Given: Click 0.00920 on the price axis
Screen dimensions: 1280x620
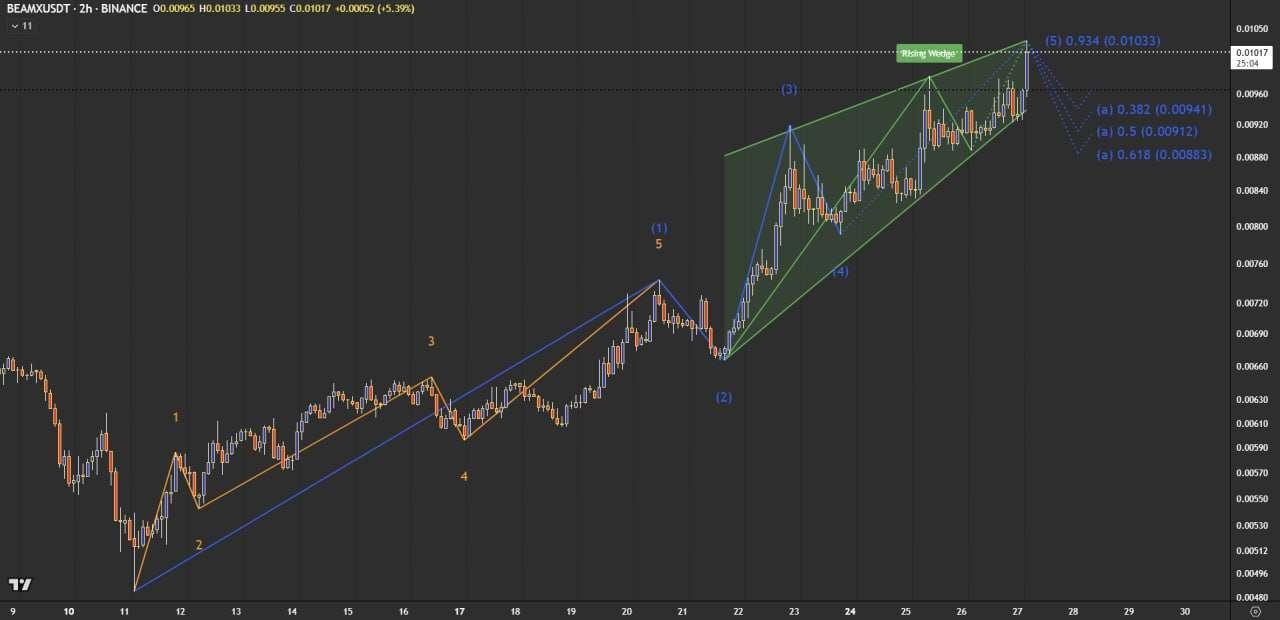Looking at the screenshot, I should click(1252, 125).
